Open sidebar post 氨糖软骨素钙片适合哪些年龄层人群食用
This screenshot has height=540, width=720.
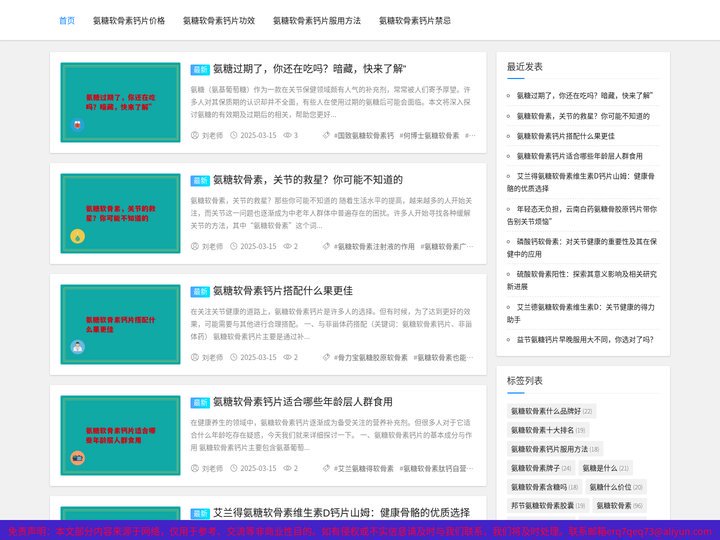(579, 156)
